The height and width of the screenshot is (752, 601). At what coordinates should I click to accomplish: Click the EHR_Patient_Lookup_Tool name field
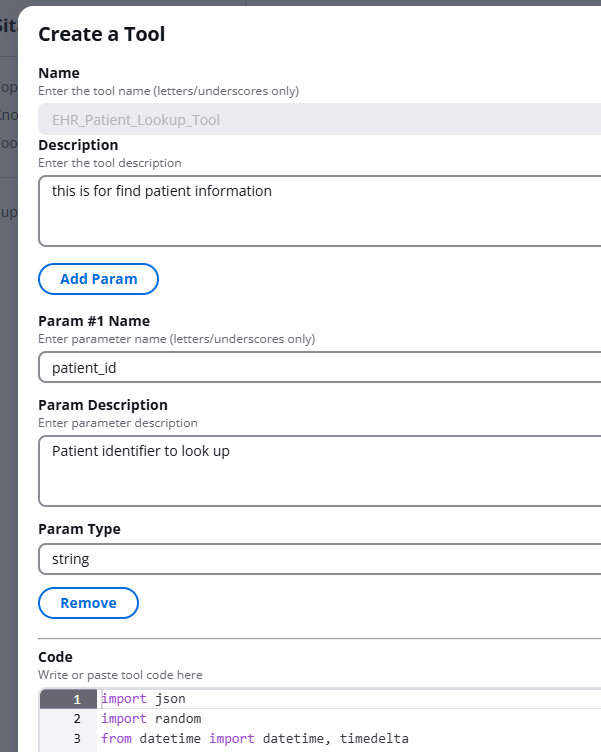[319, 119]
